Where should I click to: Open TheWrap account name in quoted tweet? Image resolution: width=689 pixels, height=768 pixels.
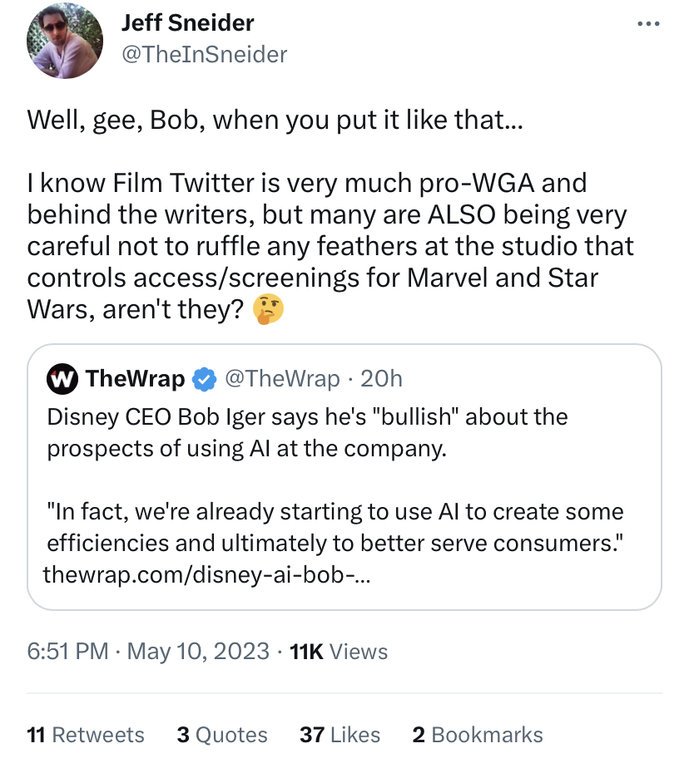tap(136, 379)
